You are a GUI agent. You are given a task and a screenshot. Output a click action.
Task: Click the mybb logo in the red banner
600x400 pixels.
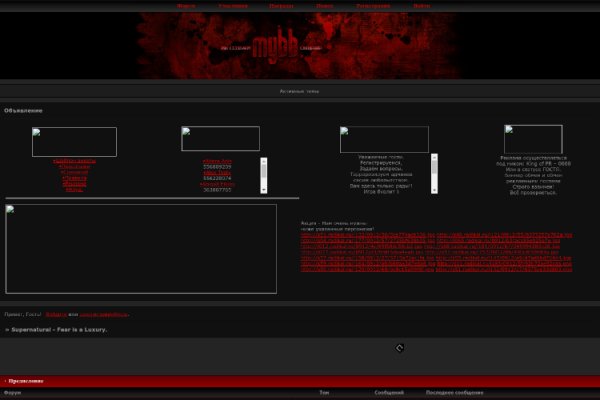pyautogui.click(x=246, y=44)
